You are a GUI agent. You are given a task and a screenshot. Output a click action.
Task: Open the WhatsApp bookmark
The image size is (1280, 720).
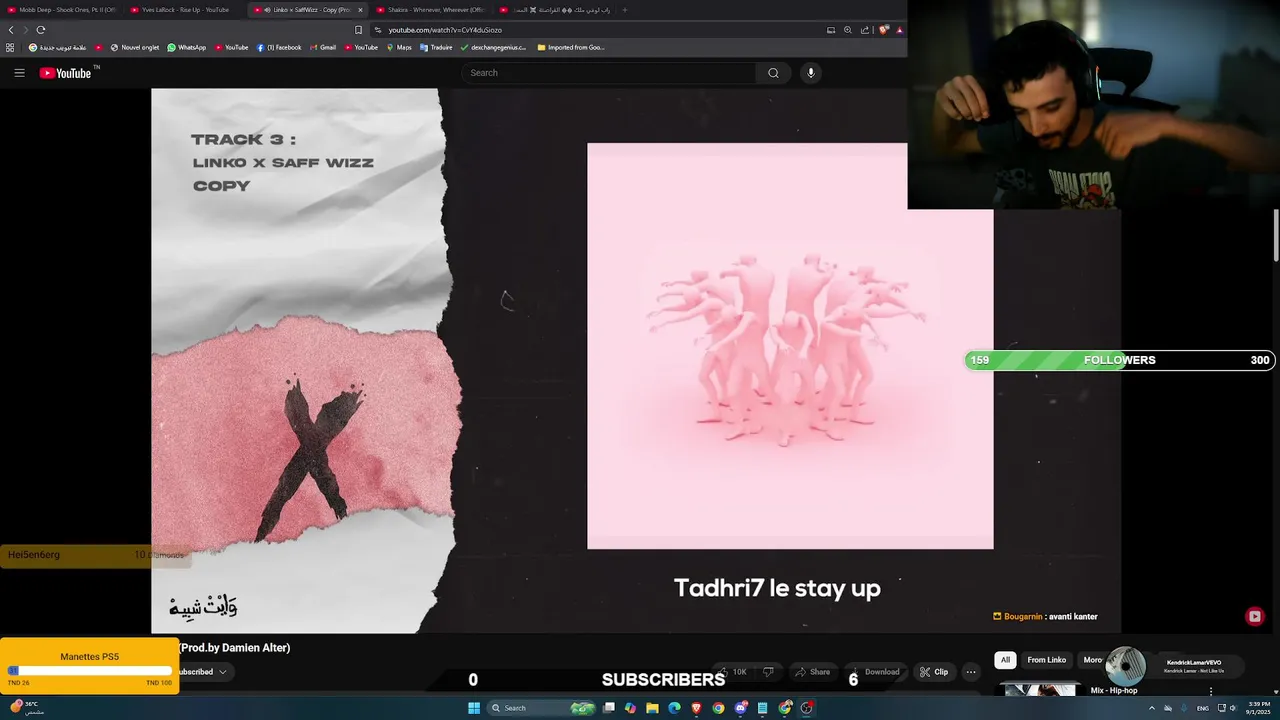tap(187, 47)
